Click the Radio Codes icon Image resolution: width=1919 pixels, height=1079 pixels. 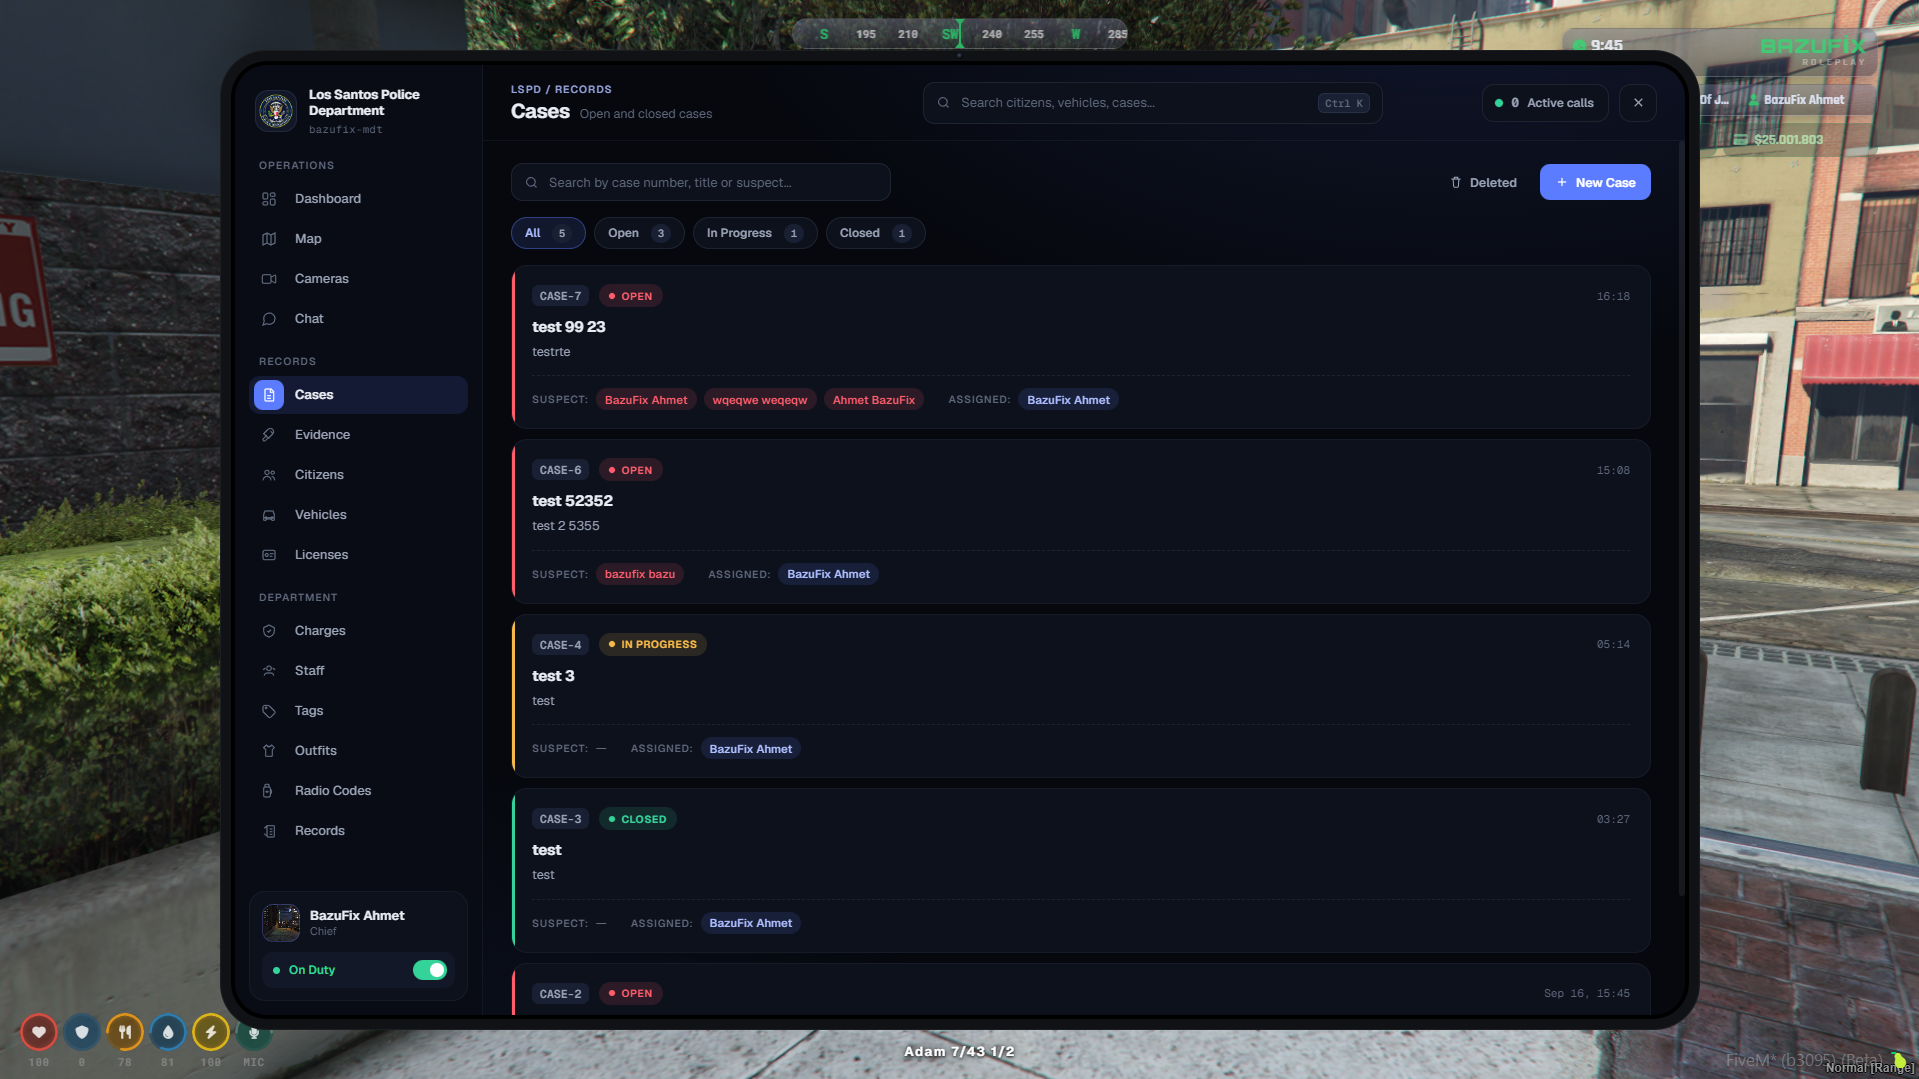click(x=269, y=791)
